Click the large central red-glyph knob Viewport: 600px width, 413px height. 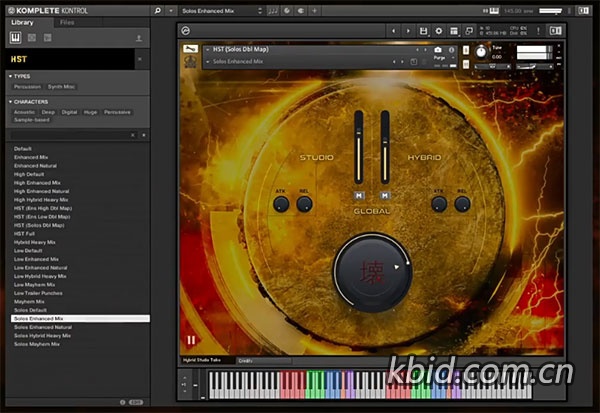(371, 270)
